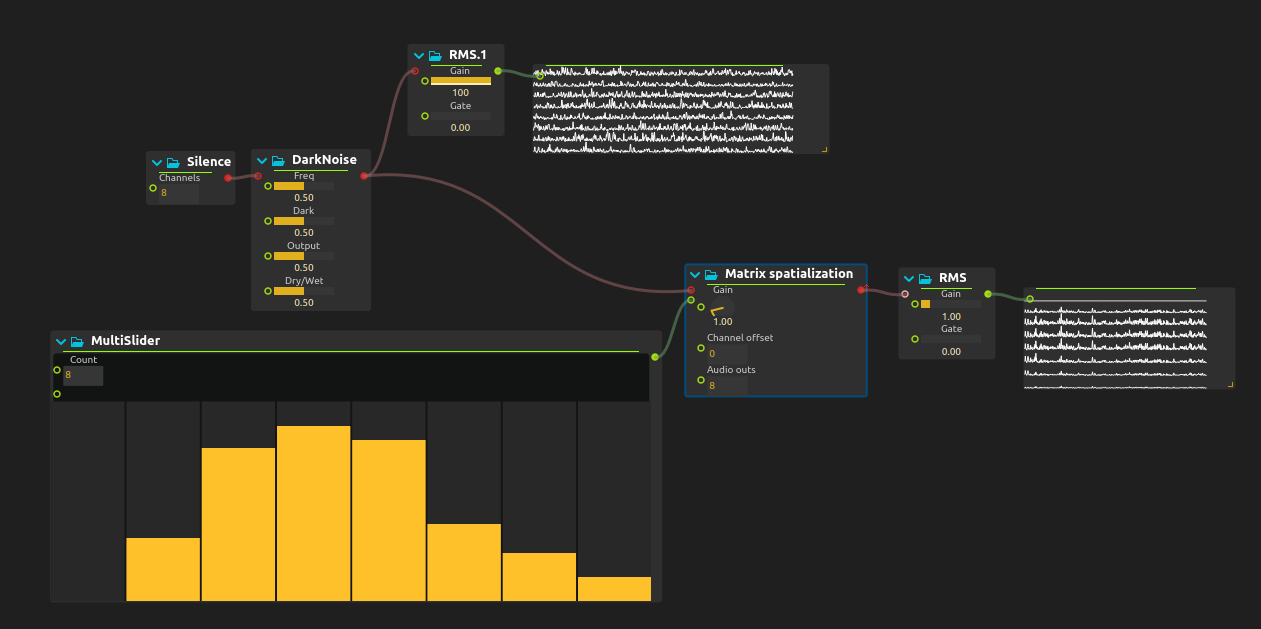Click the Matrix spatialization folder icon
This screenshot has width=1261, height=629.
(x=711, y=275)
